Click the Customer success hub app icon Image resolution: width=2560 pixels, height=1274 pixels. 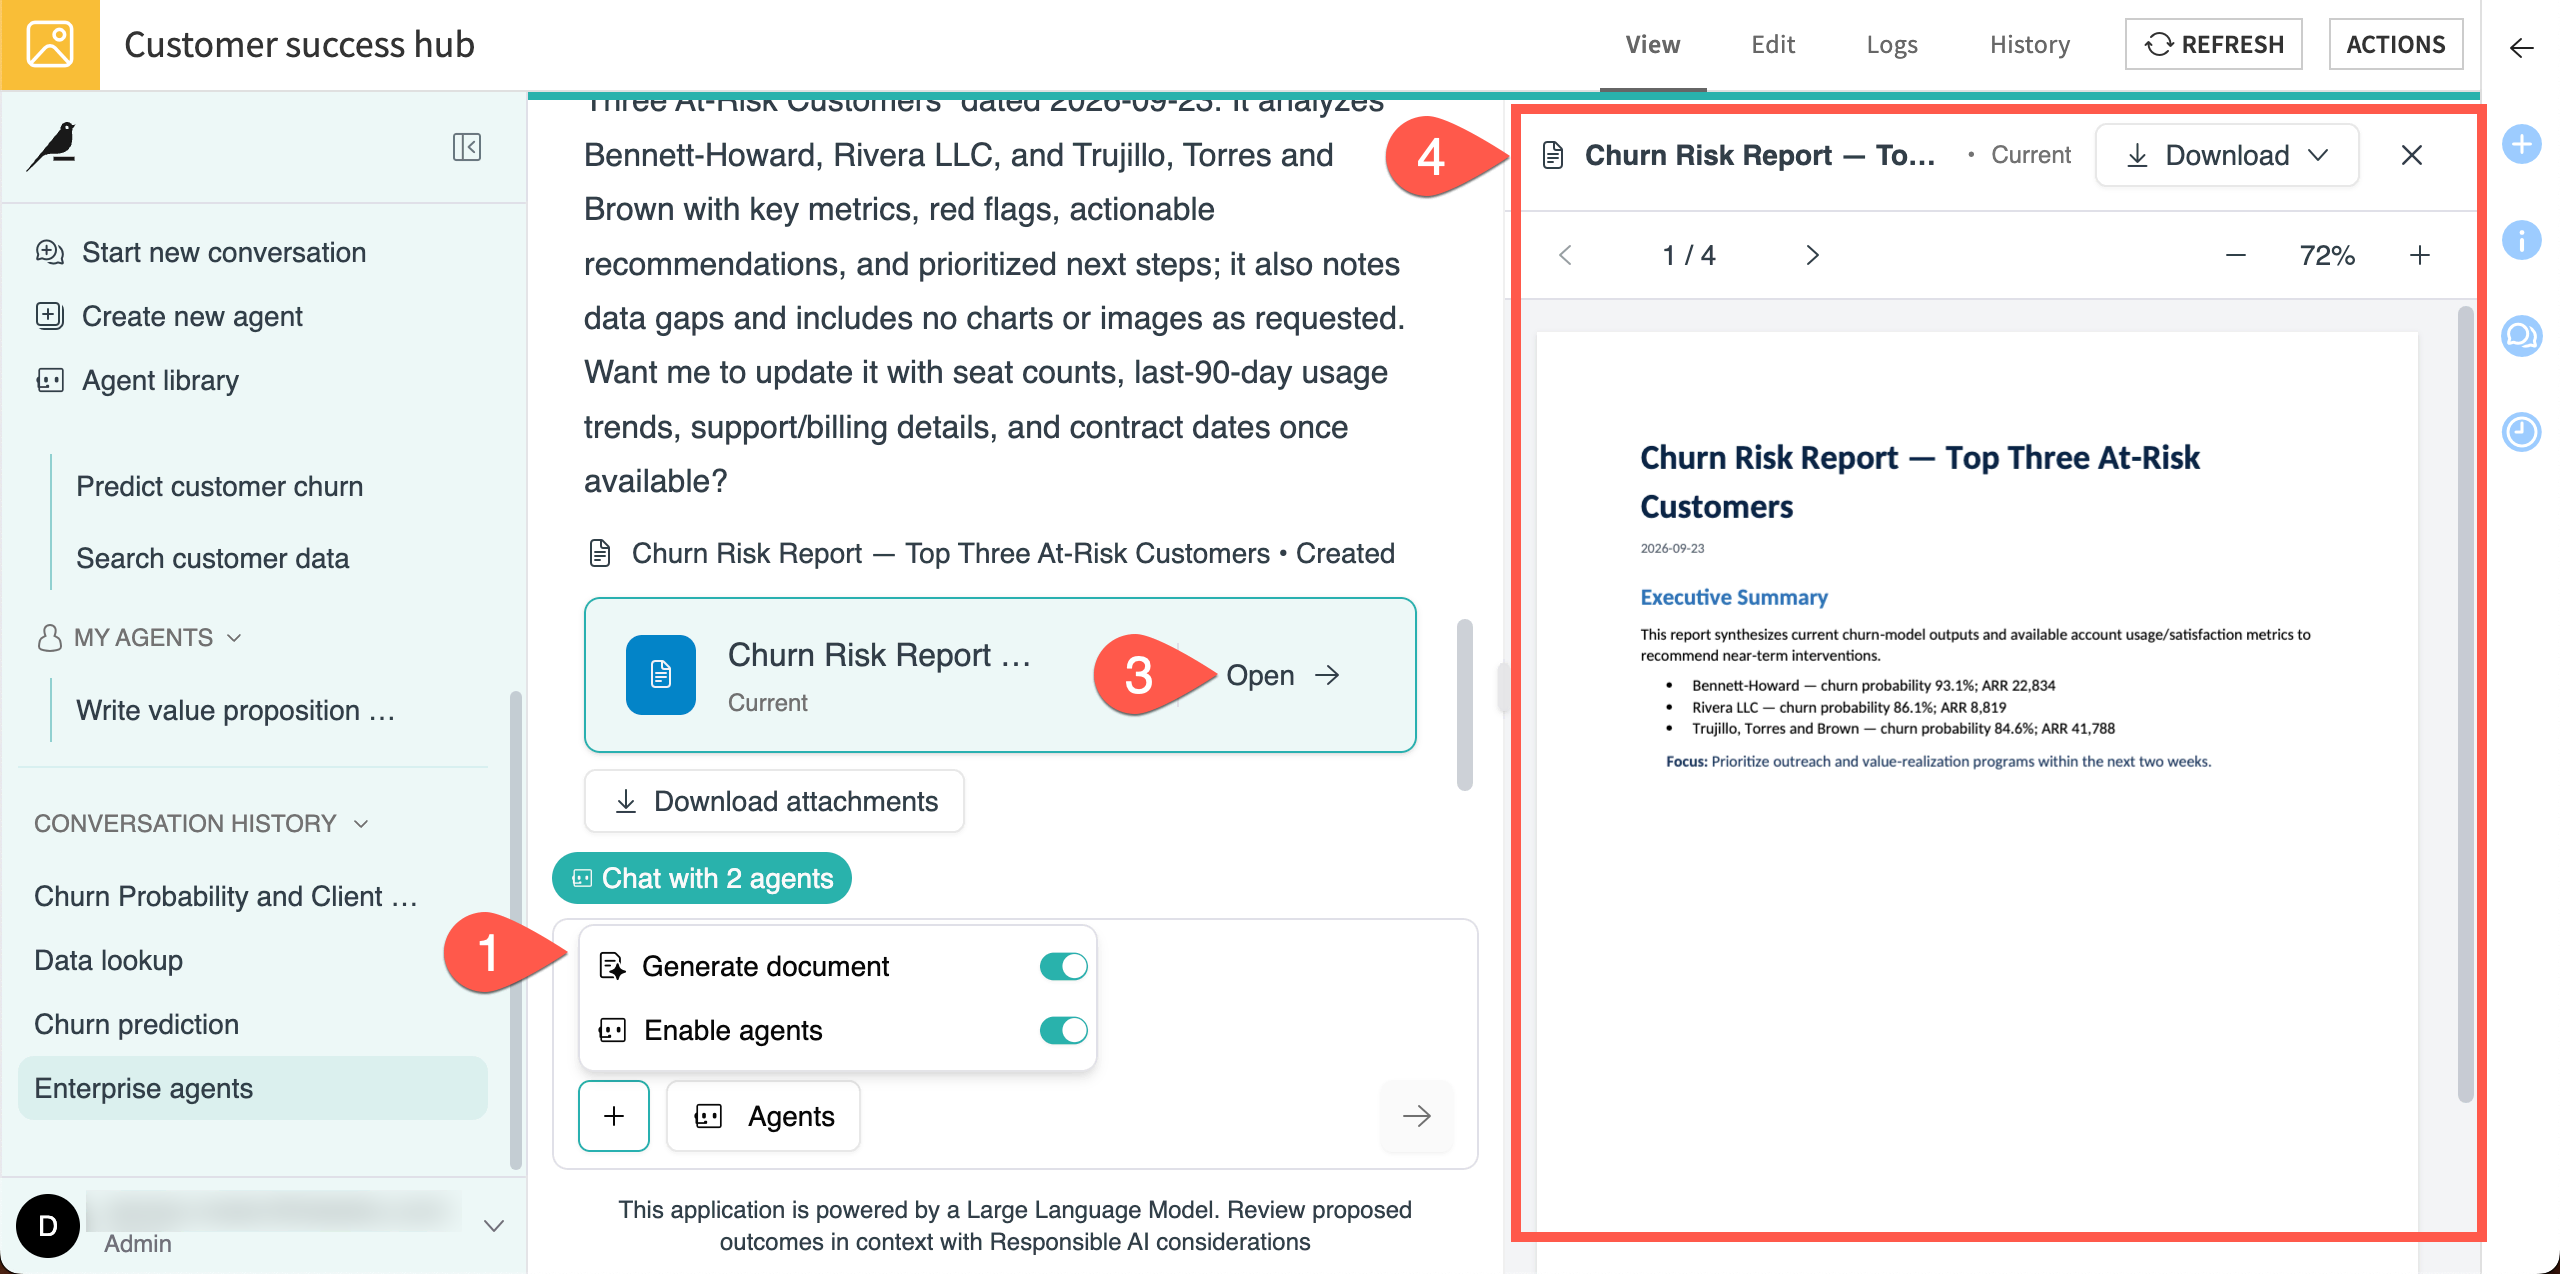[49, 45]
